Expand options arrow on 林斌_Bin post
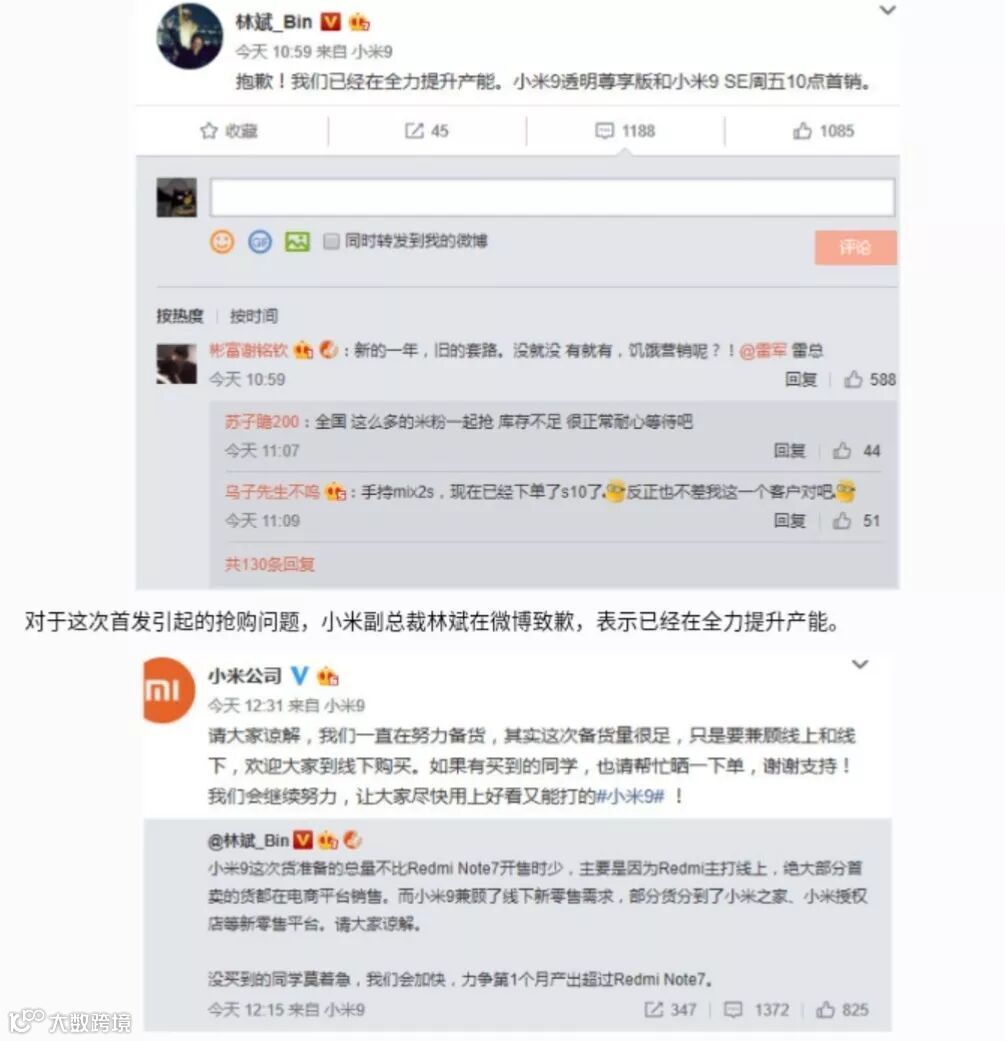1005x1041 pixels. (888, 10)
